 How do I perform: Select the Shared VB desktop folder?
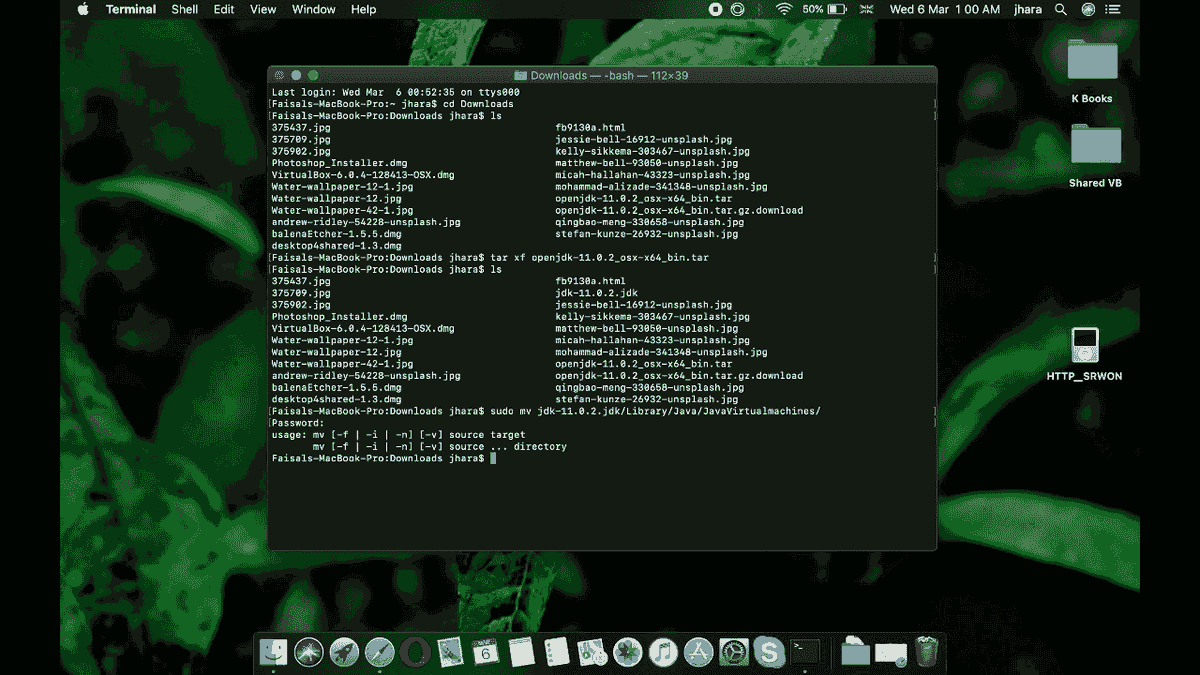pyautogui.click(x=1095, y=156)
